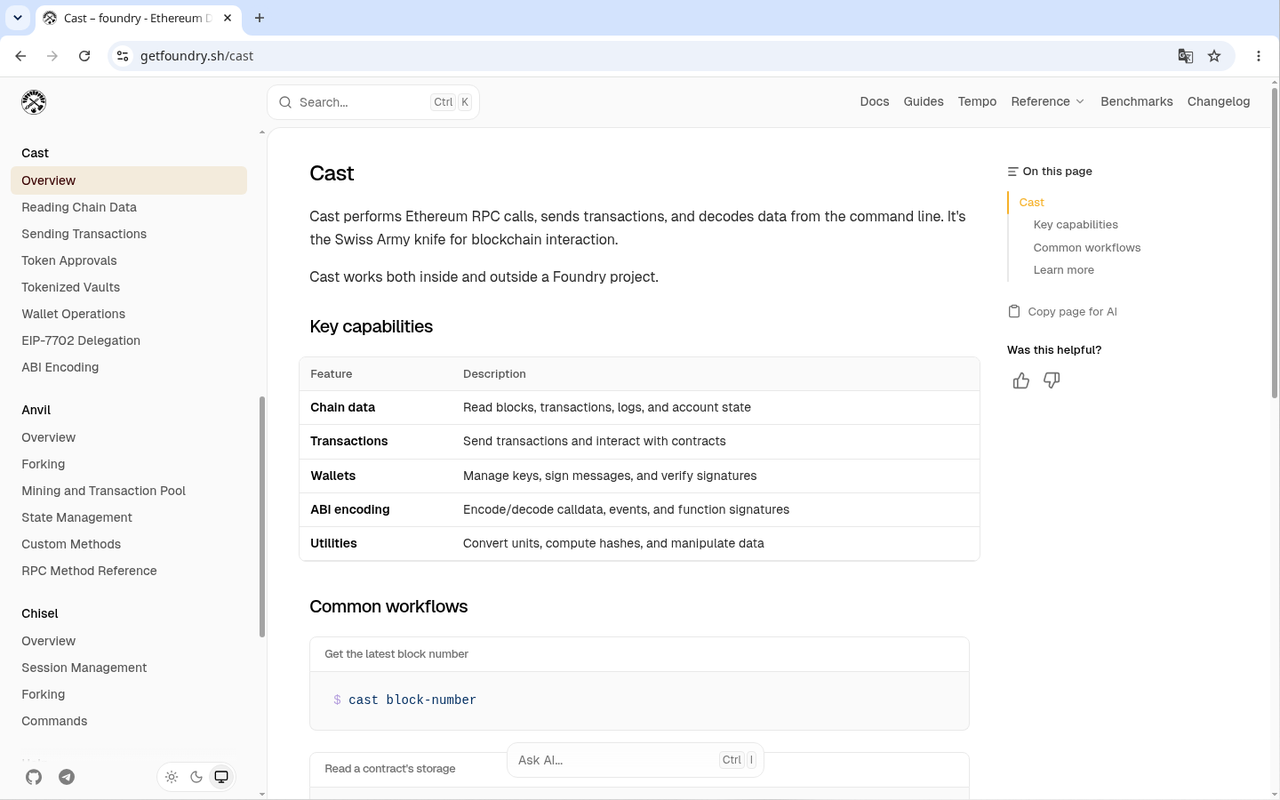Open the tab search dropdown arrow
This screenshot has width=1280, height=800.
coord(18,18)
